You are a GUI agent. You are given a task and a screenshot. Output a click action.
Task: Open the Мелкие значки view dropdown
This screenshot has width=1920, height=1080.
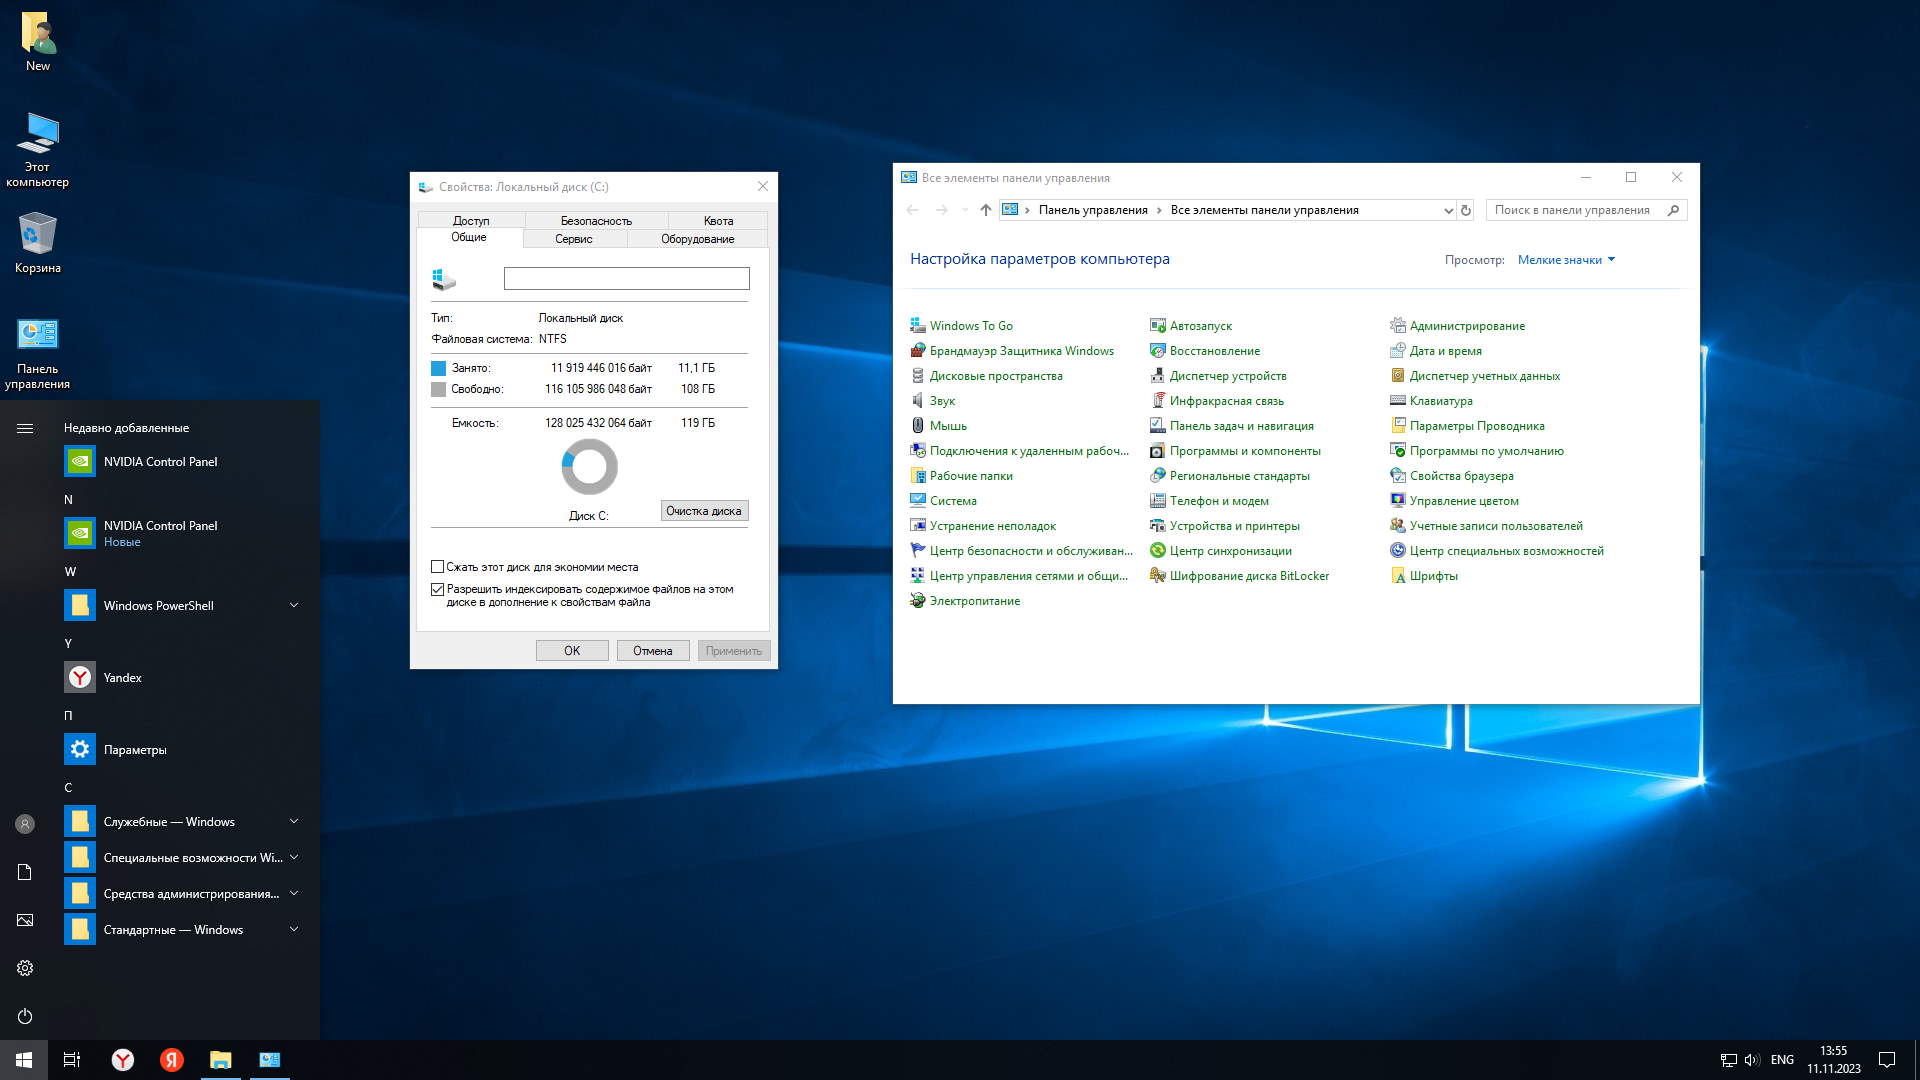[x=1566, y=260]
